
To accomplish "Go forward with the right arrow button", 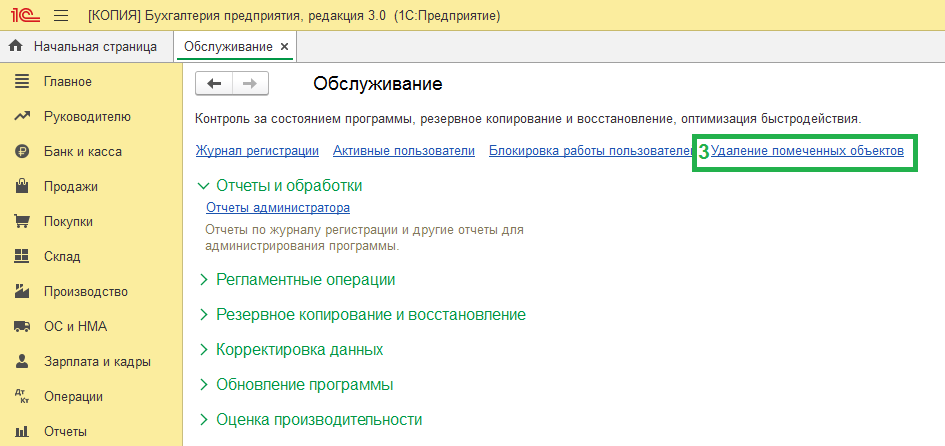I will [x=250, y=84].
